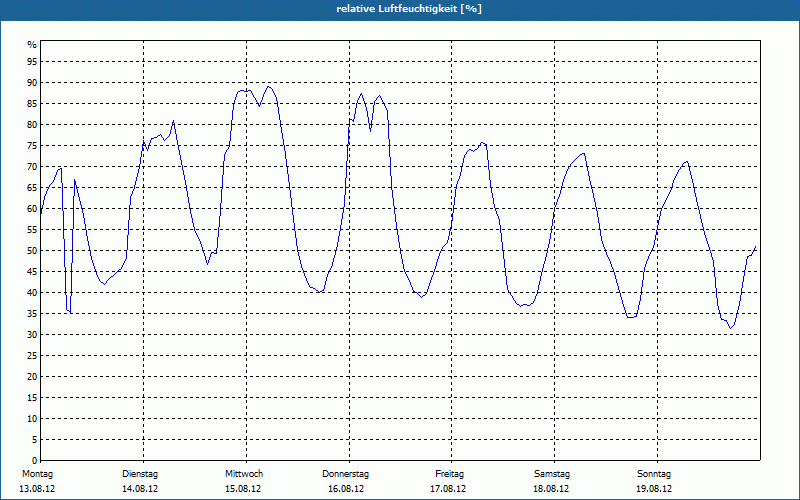Click the y-axis label '95'
Viewport: 800px width, 500px height.
32,62
